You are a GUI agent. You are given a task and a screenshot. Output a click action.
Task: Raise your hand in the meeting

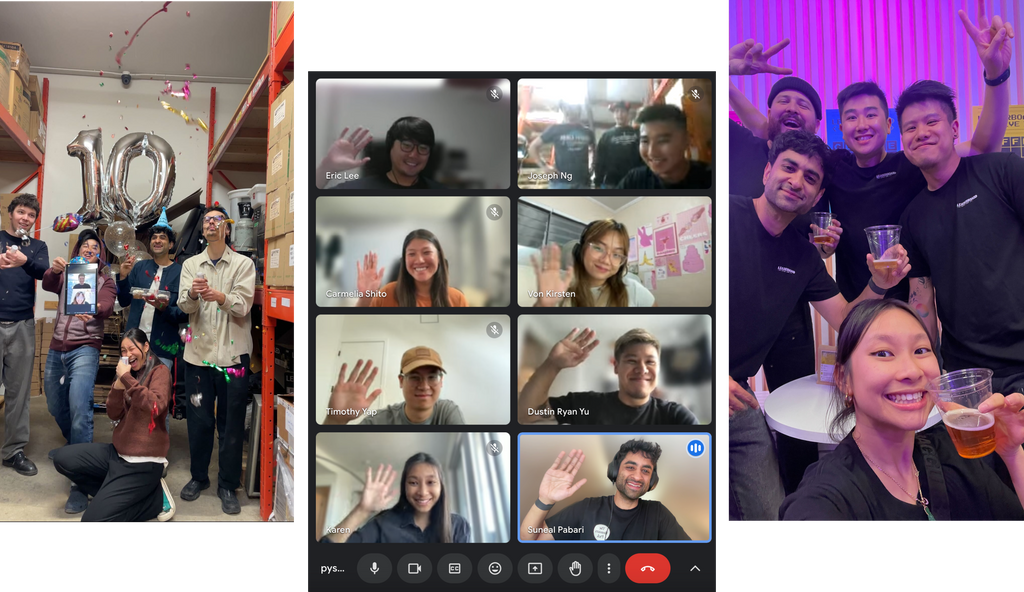tap(575, 568)
